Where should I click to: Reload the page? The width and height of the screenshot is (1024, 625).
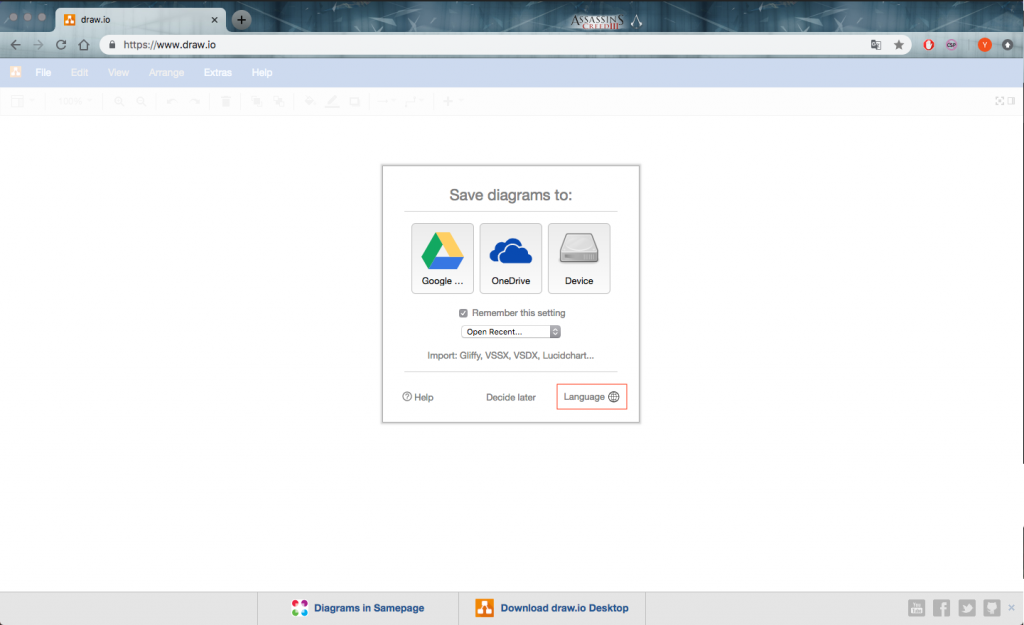tap(61, 44)
